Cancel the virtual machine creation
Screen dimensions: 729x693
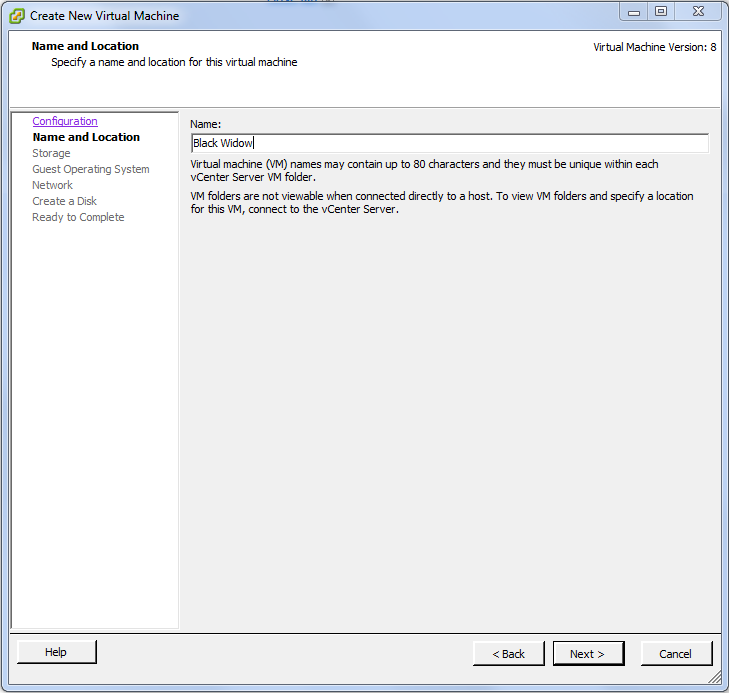676,654
